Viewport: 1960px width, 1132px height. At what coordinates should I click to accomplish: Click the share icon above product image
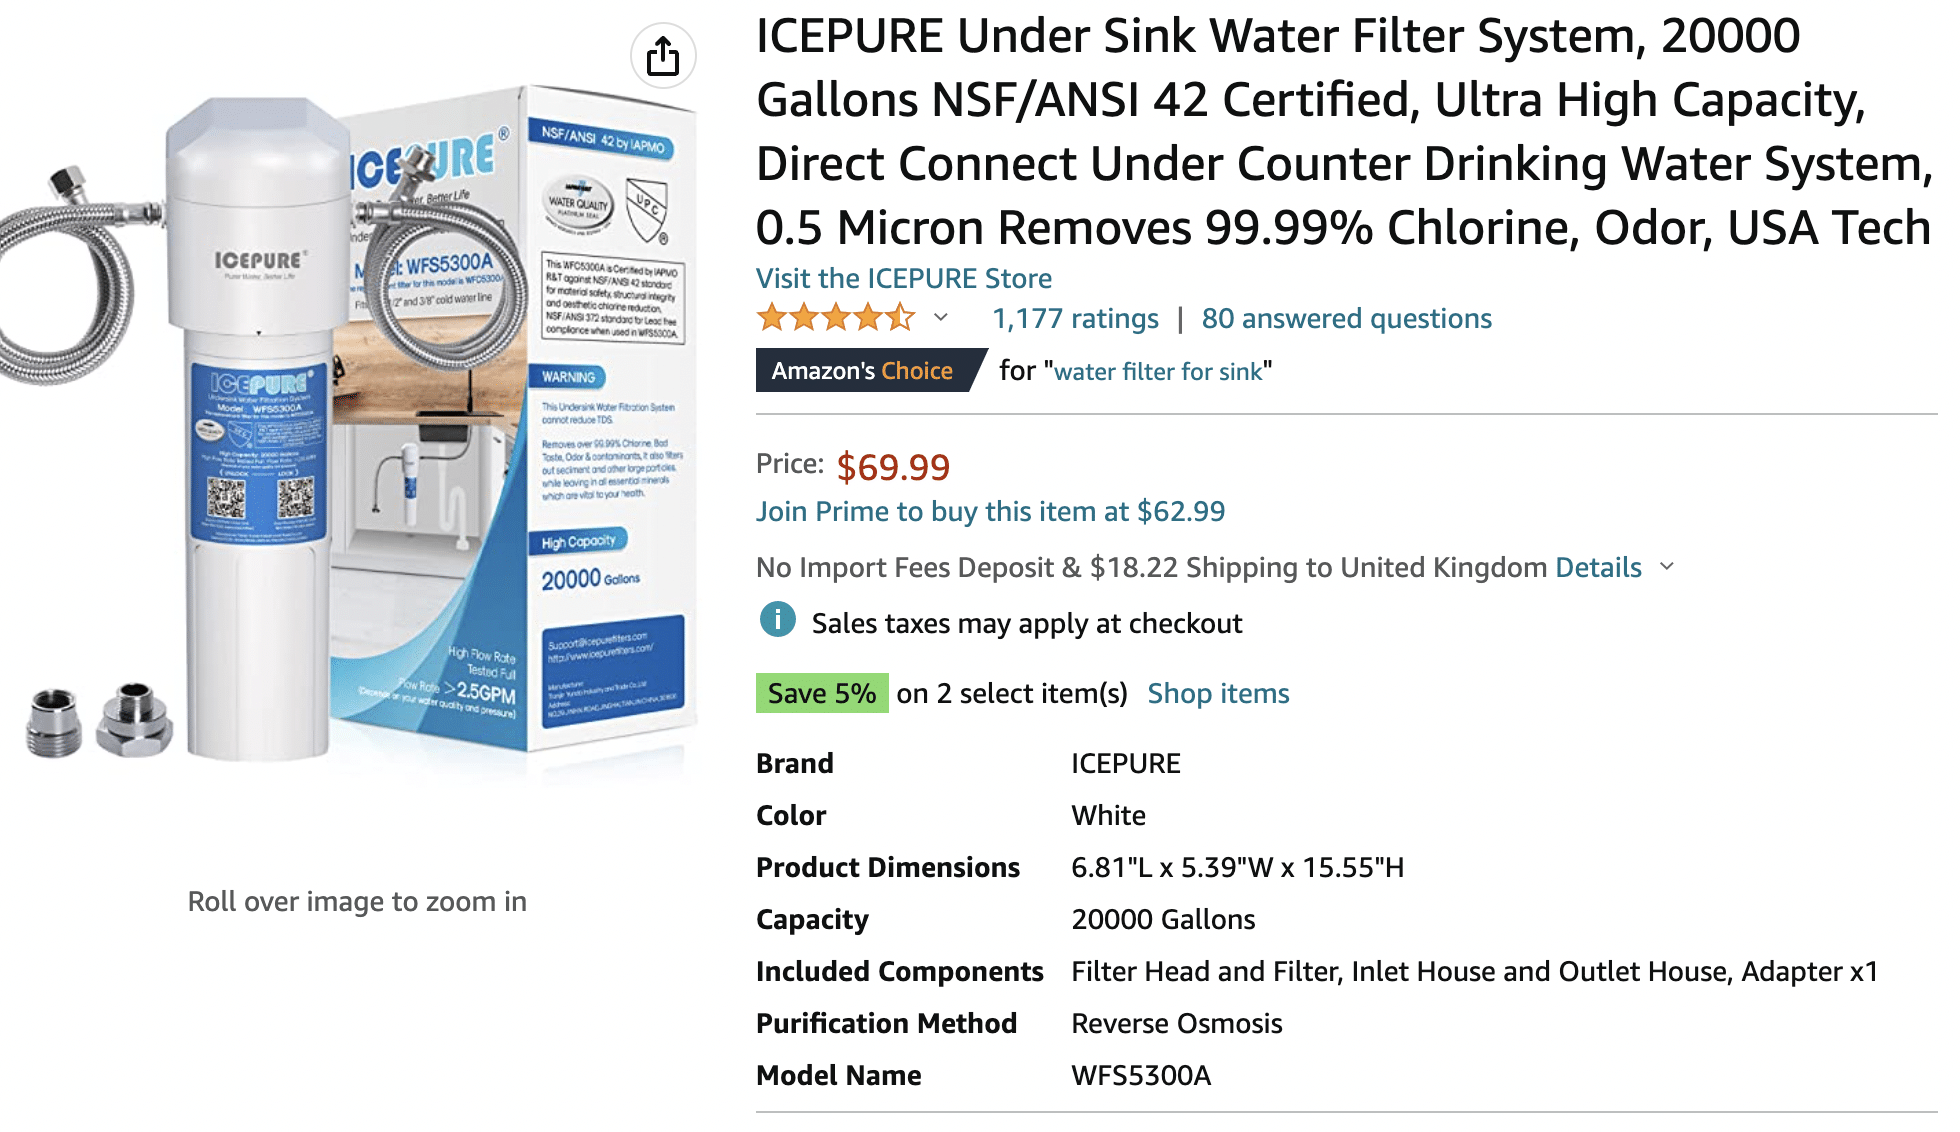(663, 55)
